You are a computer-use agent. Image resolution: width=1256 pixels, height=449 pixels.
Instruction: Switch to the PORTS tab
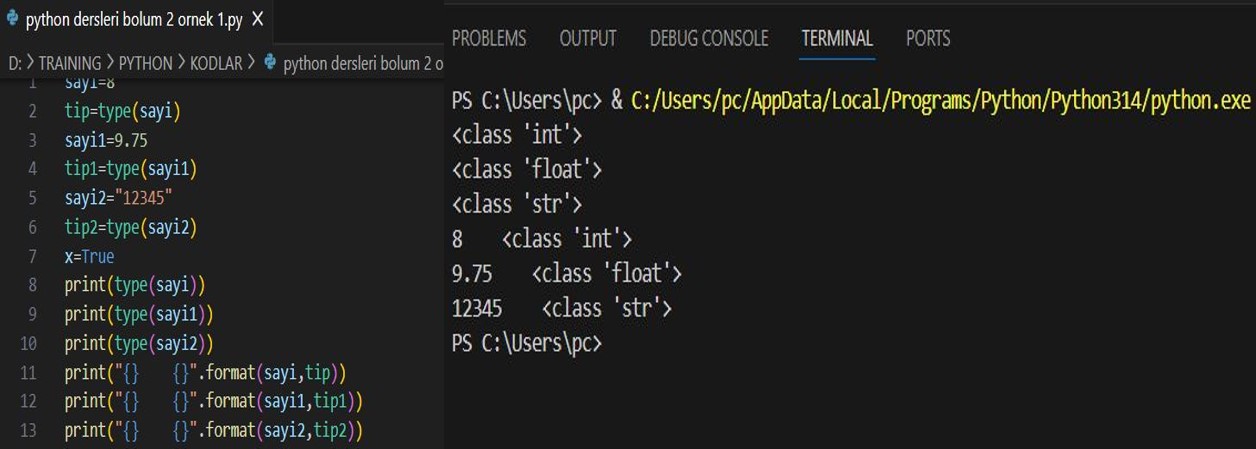coord(928,39)
